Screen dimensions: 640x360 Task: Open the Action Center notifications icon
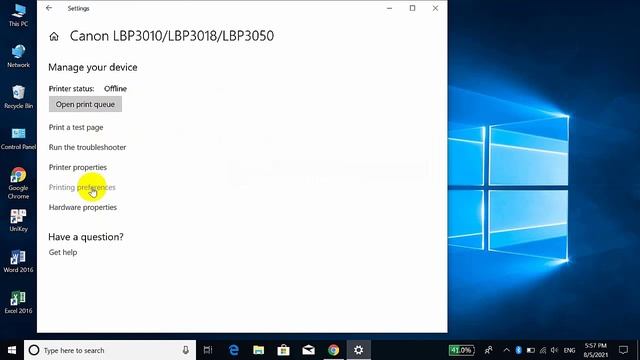pyautogui.click(x=623, y=350)
